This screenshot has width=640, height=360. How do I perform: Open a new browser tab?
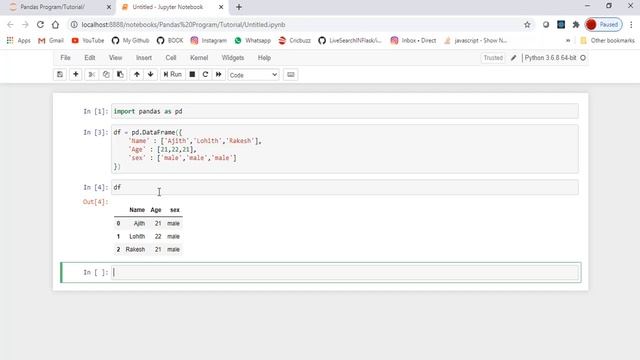coord(239,7)
